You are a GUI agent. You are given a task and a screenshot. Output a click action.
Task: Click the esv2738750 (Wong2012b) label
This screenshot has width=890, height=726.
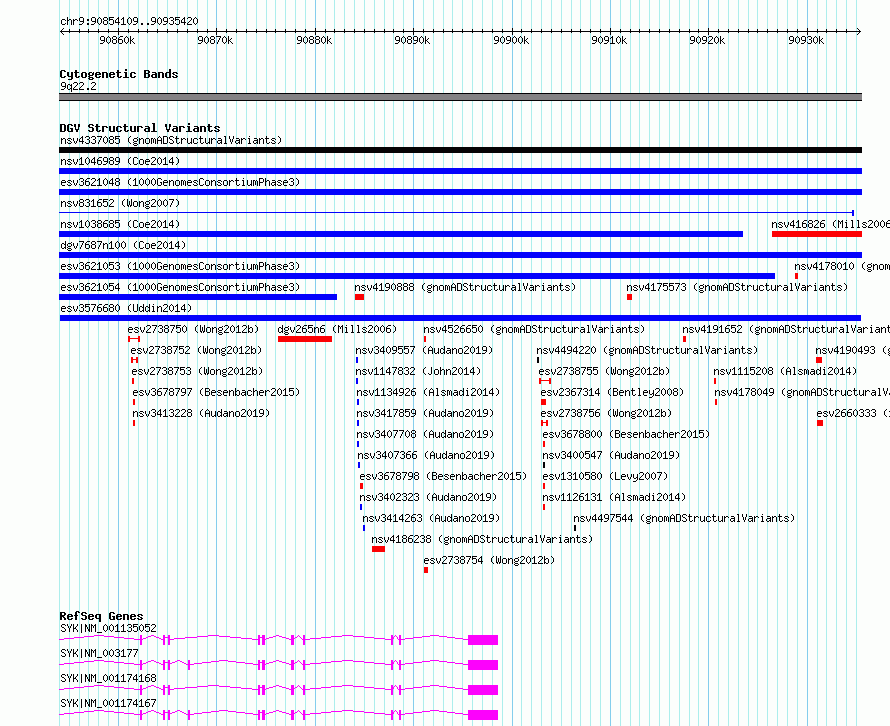(x=193, y=329)
